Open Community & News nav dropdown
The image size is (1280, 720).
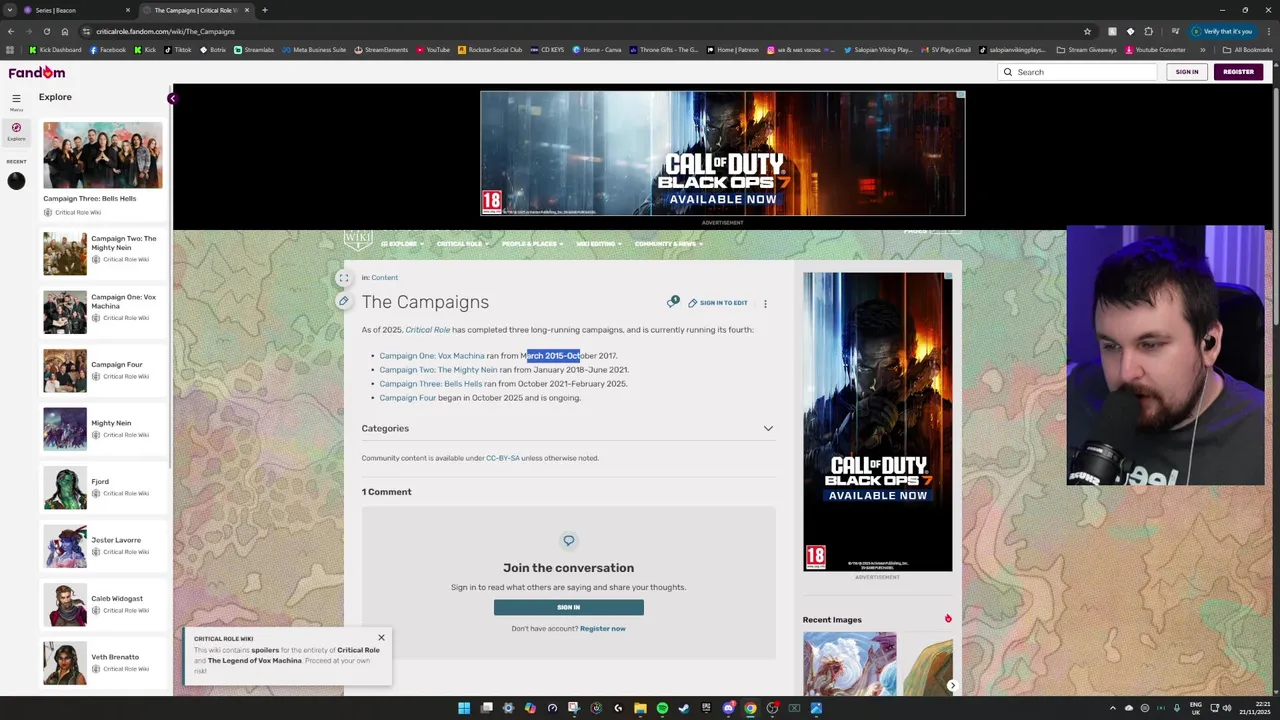coord(668,244)
